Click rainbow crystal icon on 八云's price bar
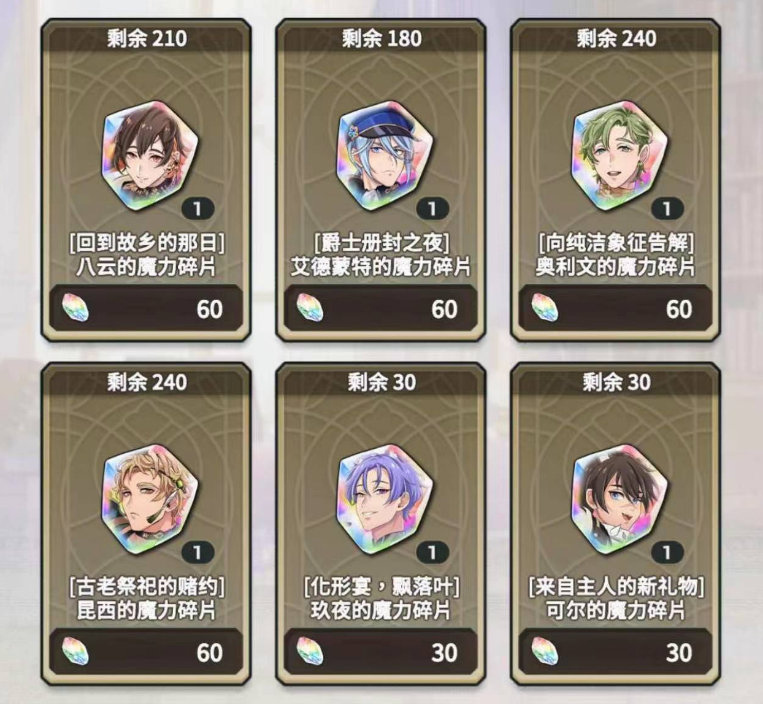This screenshot has height=704, width=763. click(75, 307)
